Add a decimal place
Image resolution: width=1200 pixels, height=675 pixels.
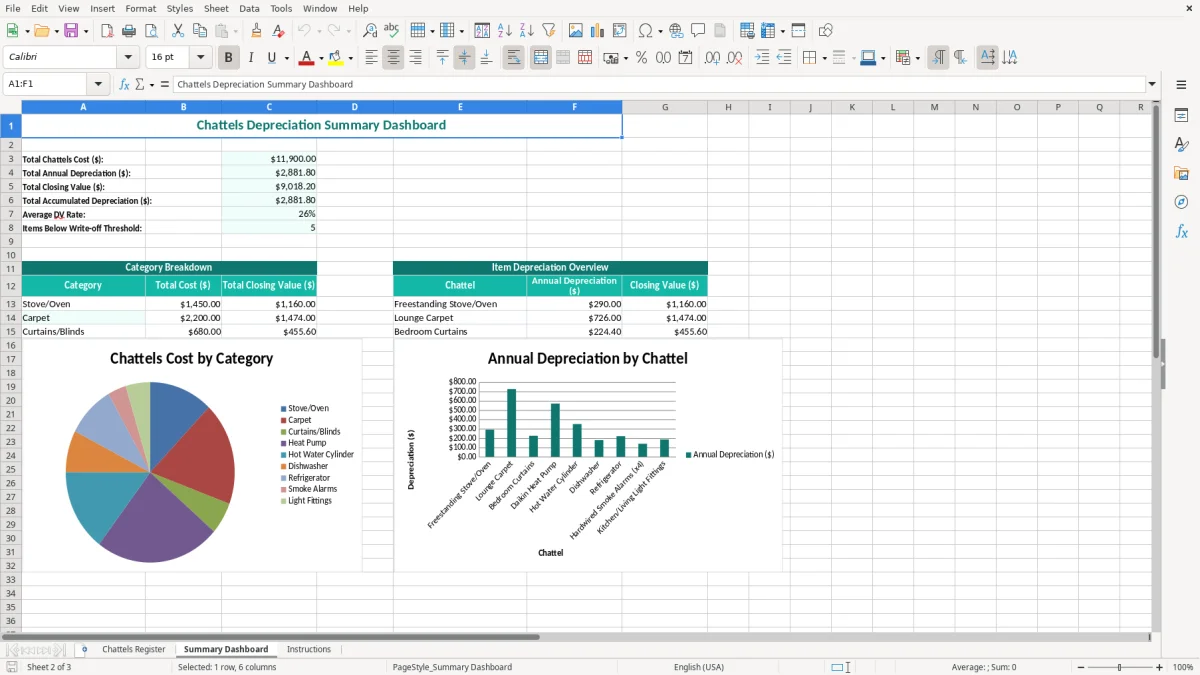pyautogui.click(x=712, y=58)
